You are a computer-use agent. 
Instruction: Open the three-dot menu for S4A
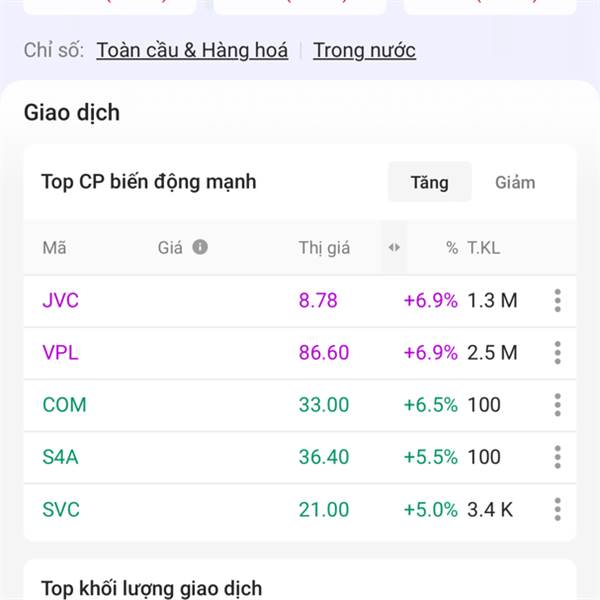click(x=557, y=457)
